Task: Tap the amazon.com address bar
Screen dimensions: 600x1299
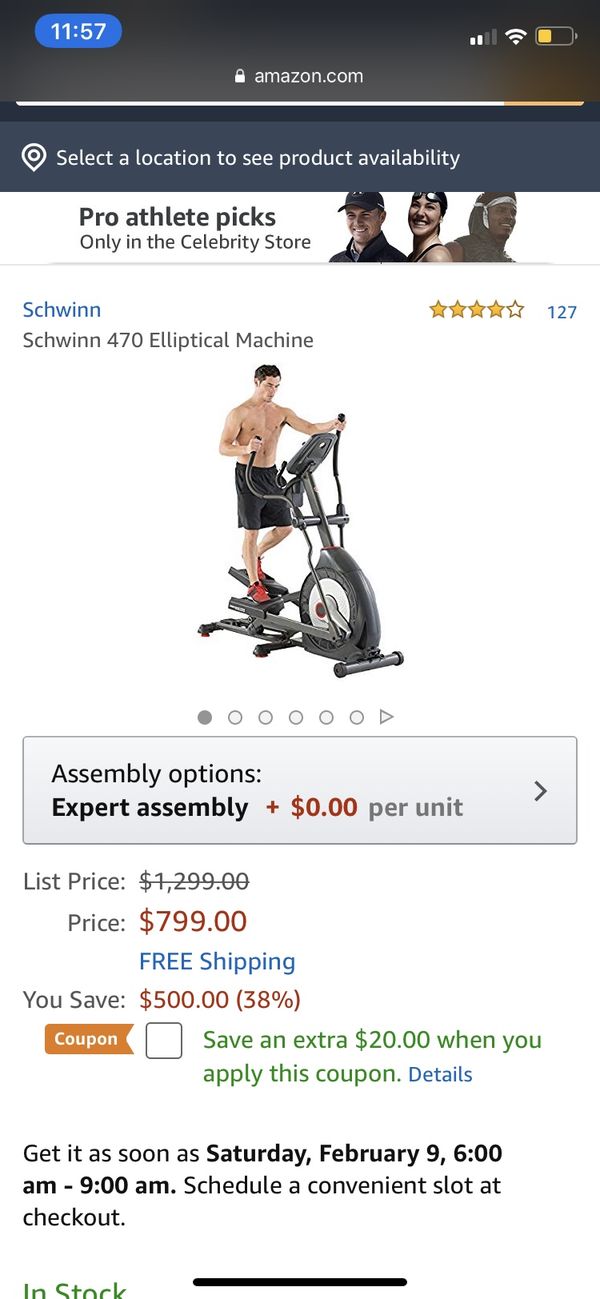Action: pos(300,76)
